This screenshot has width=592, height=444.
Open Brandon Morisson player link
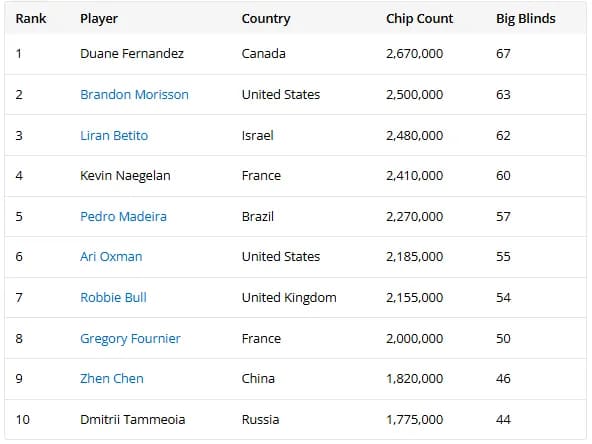pos(134,94)
